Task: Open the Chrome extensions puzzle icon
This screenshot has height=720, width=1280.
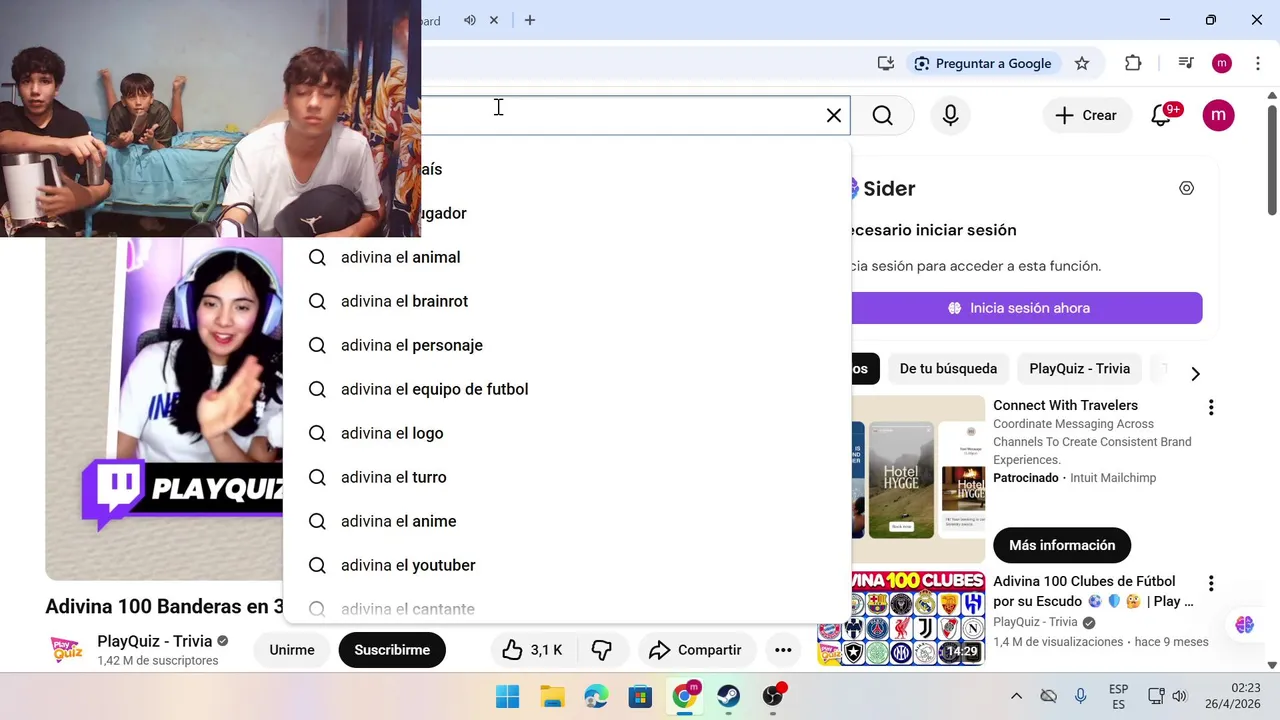Action: click(1133, 63)
